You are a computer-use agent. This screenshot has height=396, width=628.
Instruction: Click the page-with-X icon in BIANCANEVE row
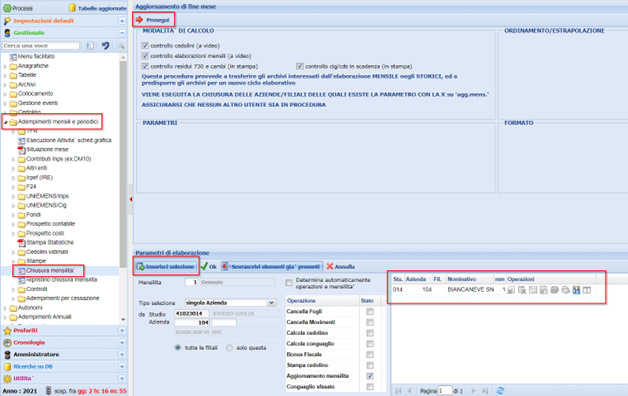point(522,289)
